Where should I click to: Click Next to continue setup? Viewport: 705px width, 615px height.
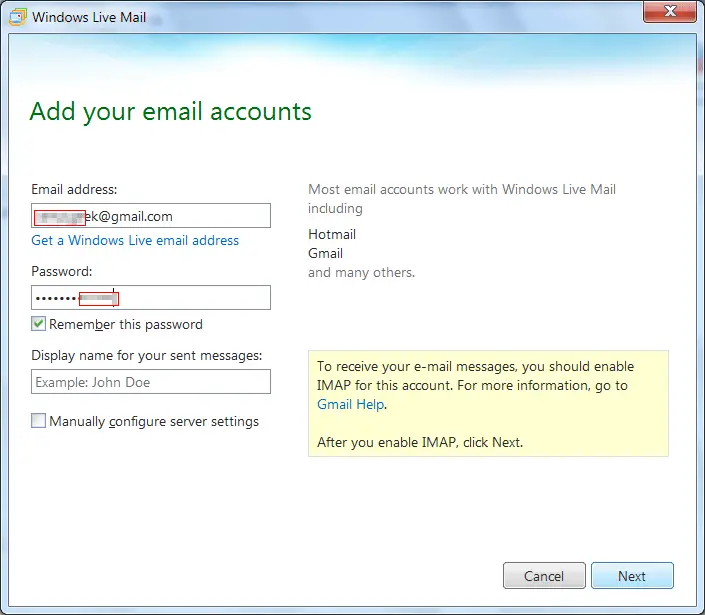pos(632,575)
